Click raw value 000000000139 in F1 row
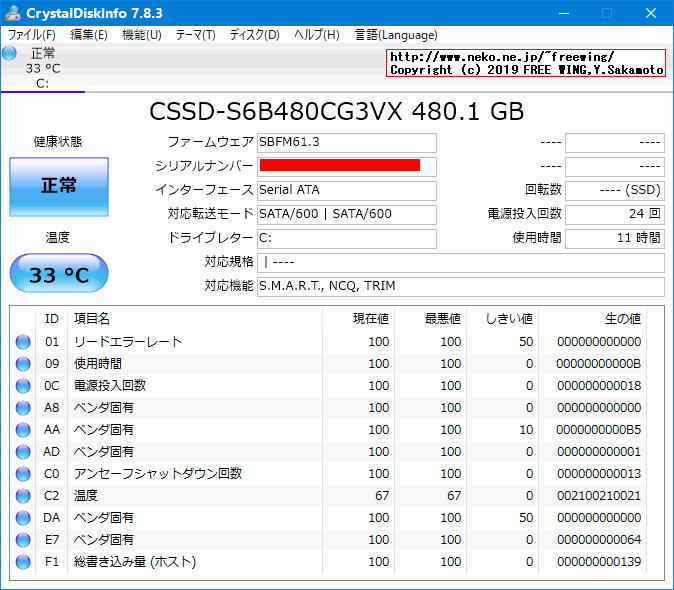The image size is (674, 590). pyautogui.click(x=599, y=562)
